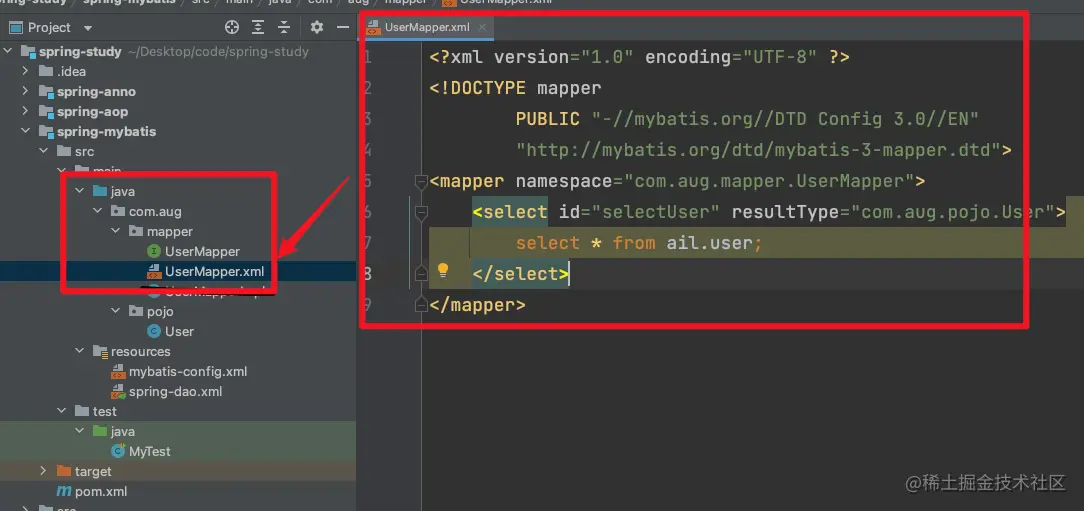Select the target folder row
This screenshot has height=511, width=1084.
pyautogui.click(x=178, y=472)
